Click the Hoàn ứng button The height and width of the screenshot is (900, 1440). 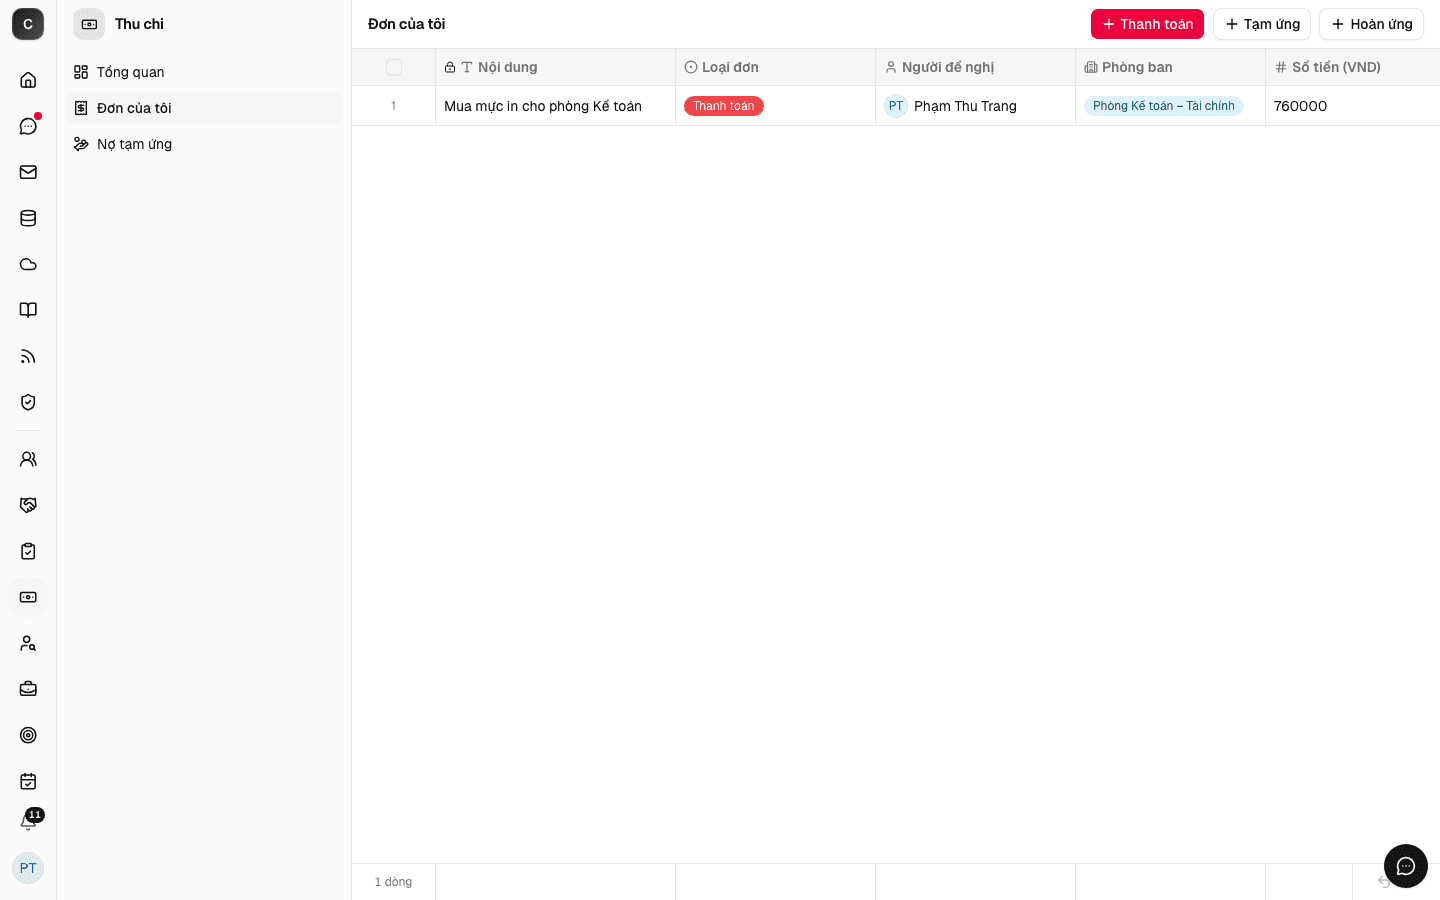point(1371,24)
